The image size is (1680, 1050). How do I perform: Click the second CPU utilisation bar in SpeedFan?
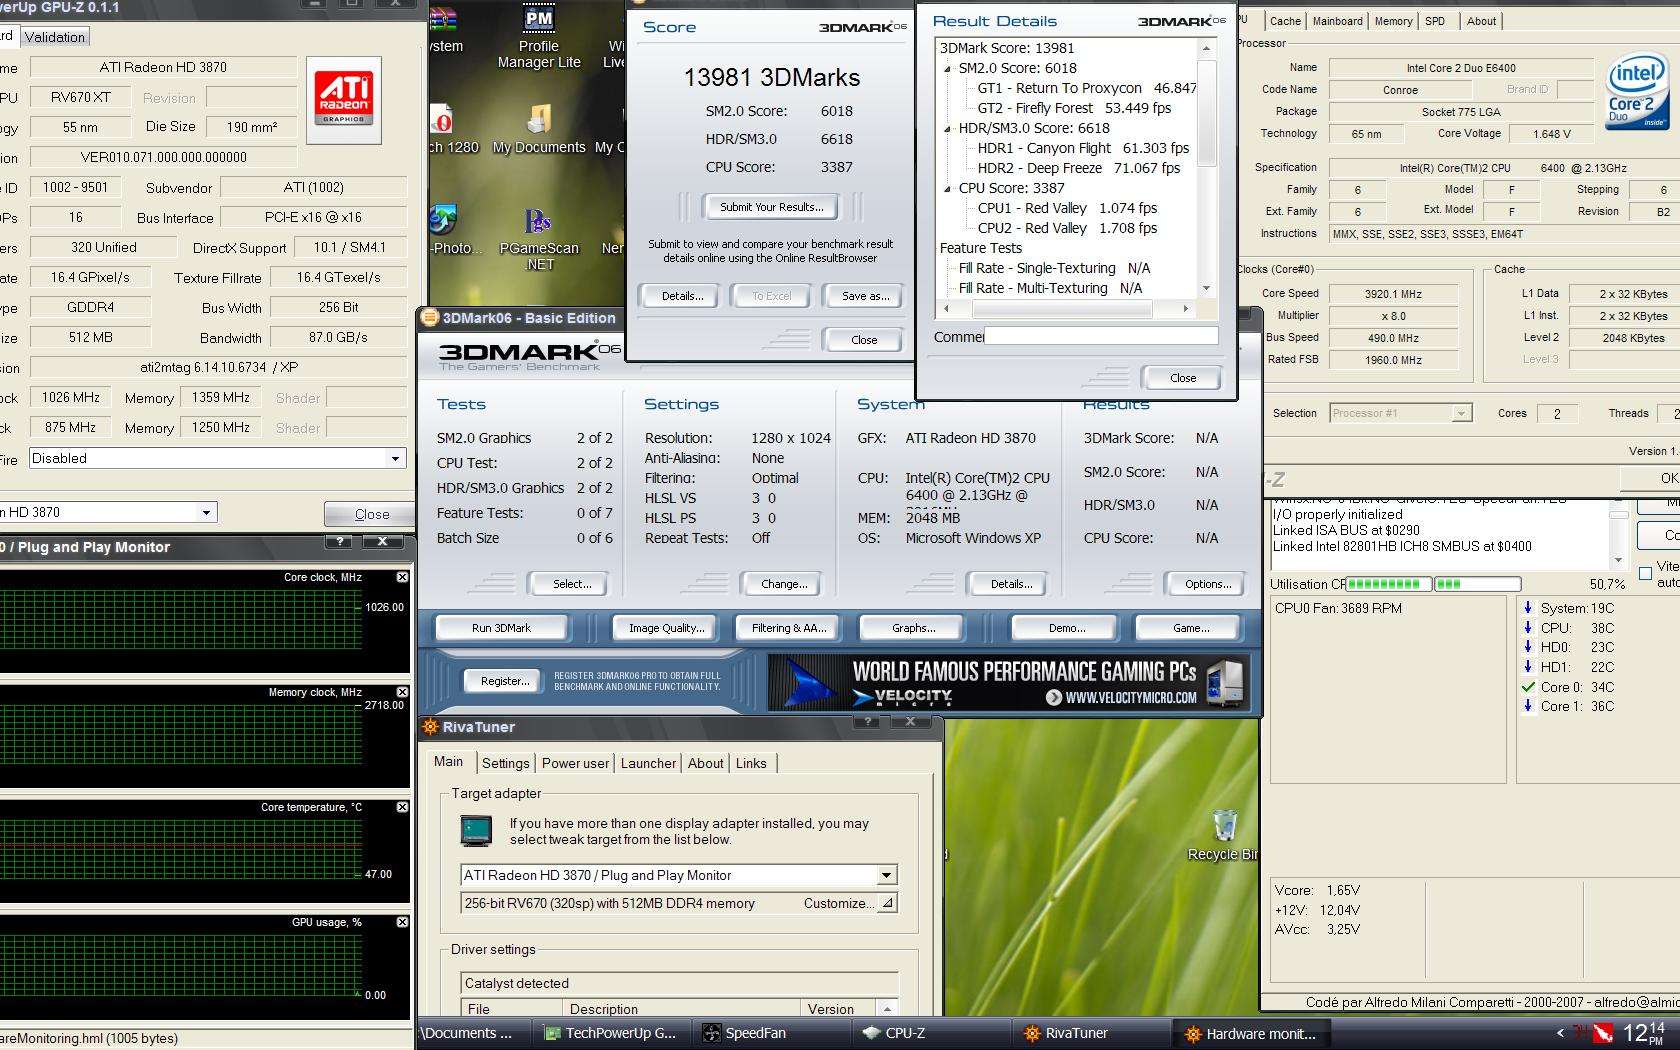click(1477, 584)
